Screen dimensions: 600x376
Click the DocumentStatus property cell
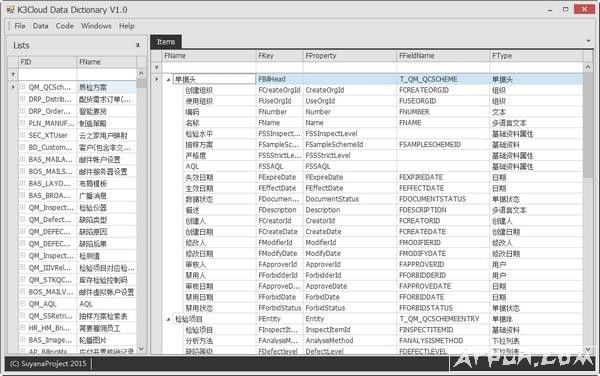[x=350, y=199]
